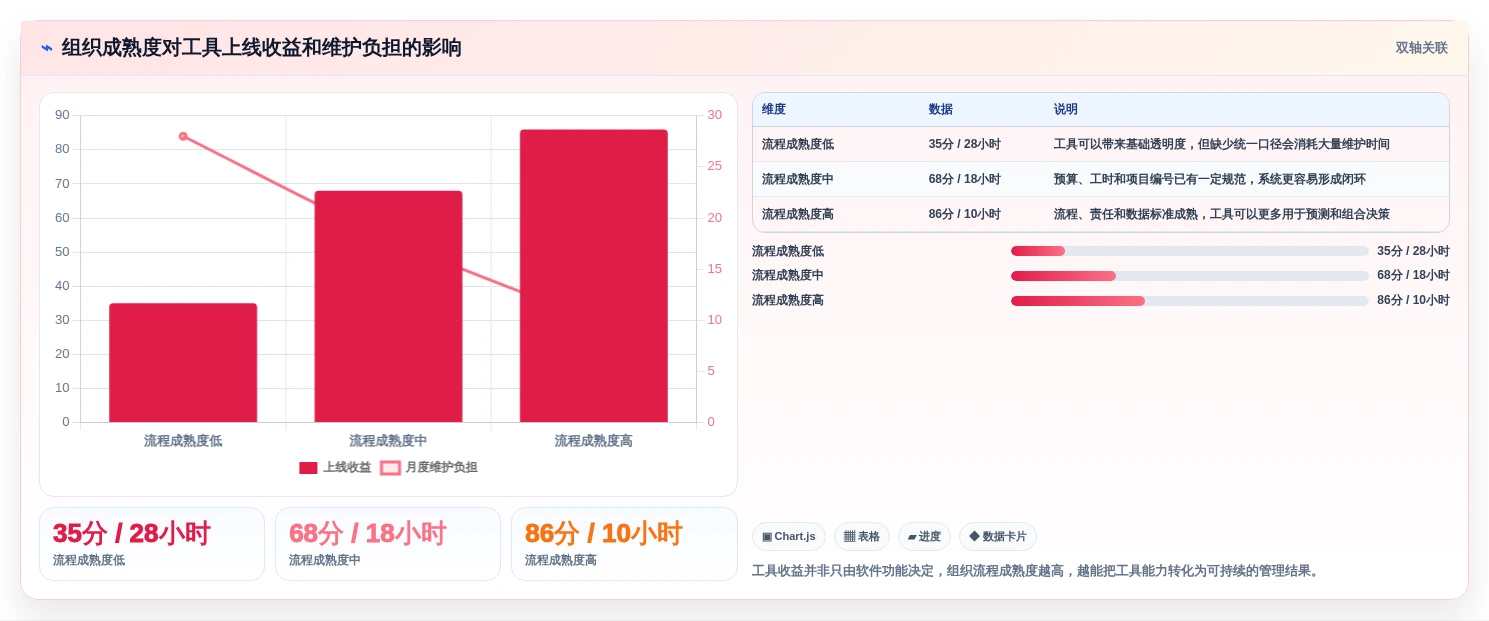Click the footnote starting 工具收益并非只由软件功能决定
The image size is (1489, 621).
1038,571
